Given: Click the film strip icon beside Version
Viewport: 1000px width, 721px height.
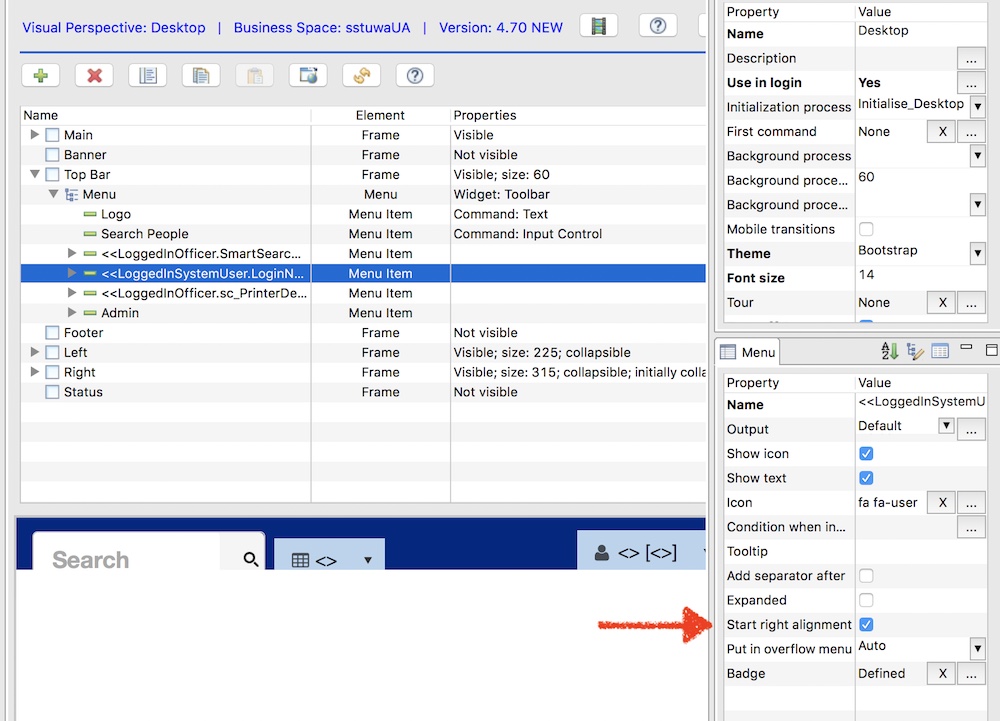Looking at the screenshot, I should pos(598,26).
